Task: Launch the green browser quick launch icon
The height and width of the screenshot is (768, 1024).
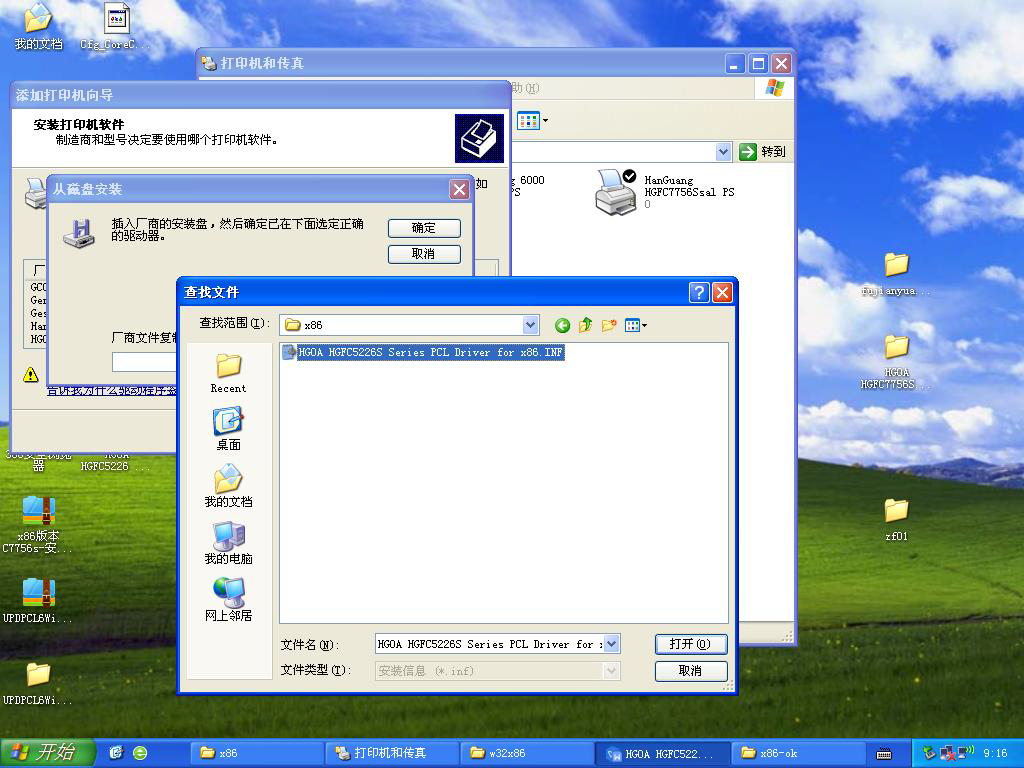Action: click(x=140, y=753)
